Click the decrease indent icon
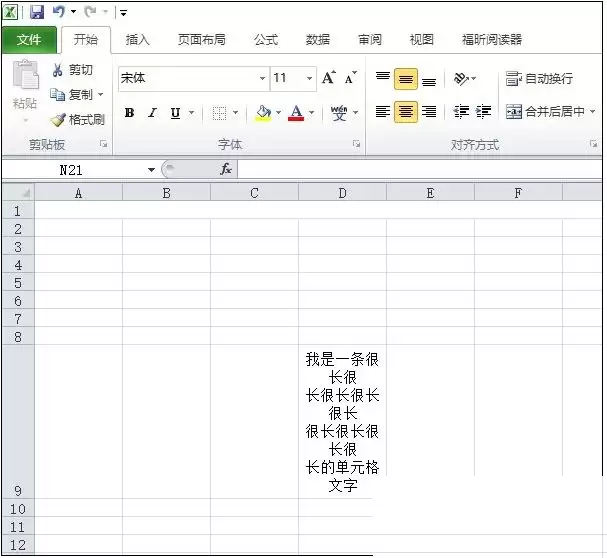The height and width of the screenshot is (558, 607). click(x=461, y=112)
